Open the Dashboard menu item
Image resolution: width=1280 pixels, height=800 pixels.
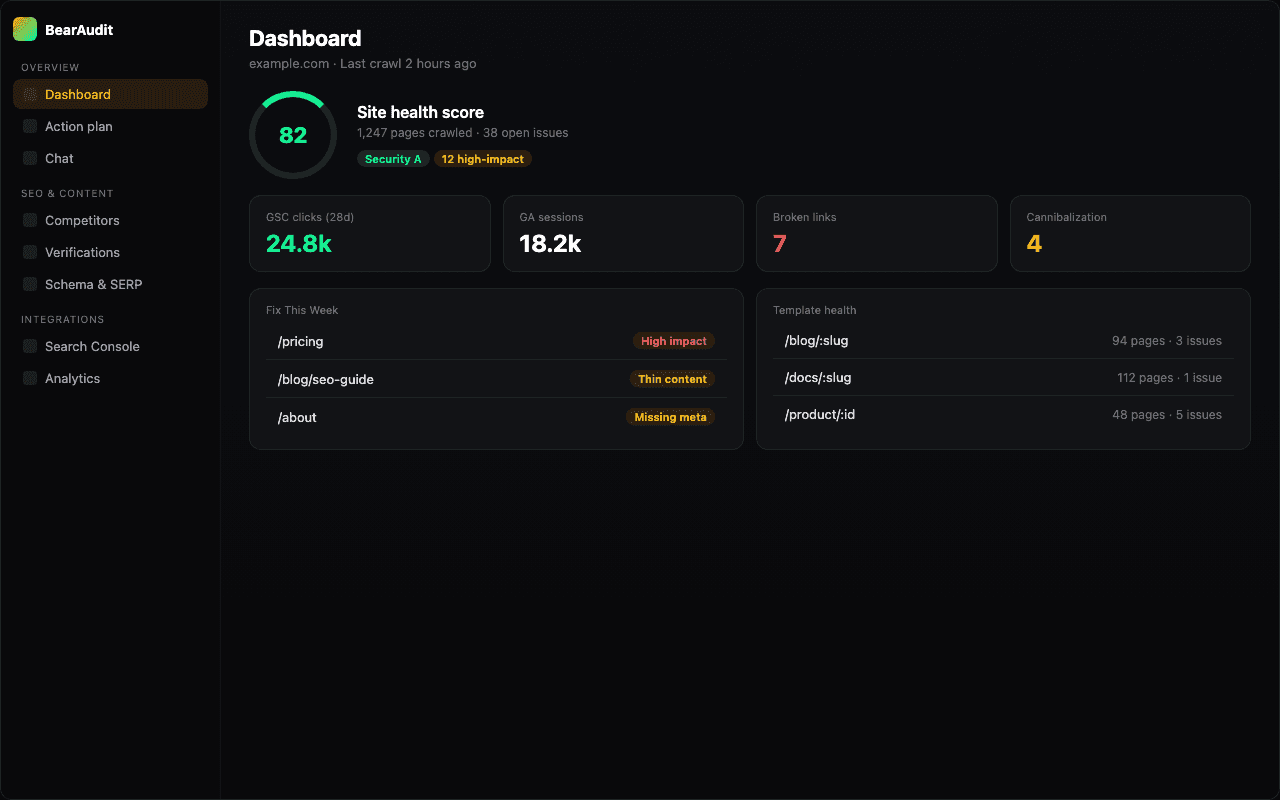(110, 94)
